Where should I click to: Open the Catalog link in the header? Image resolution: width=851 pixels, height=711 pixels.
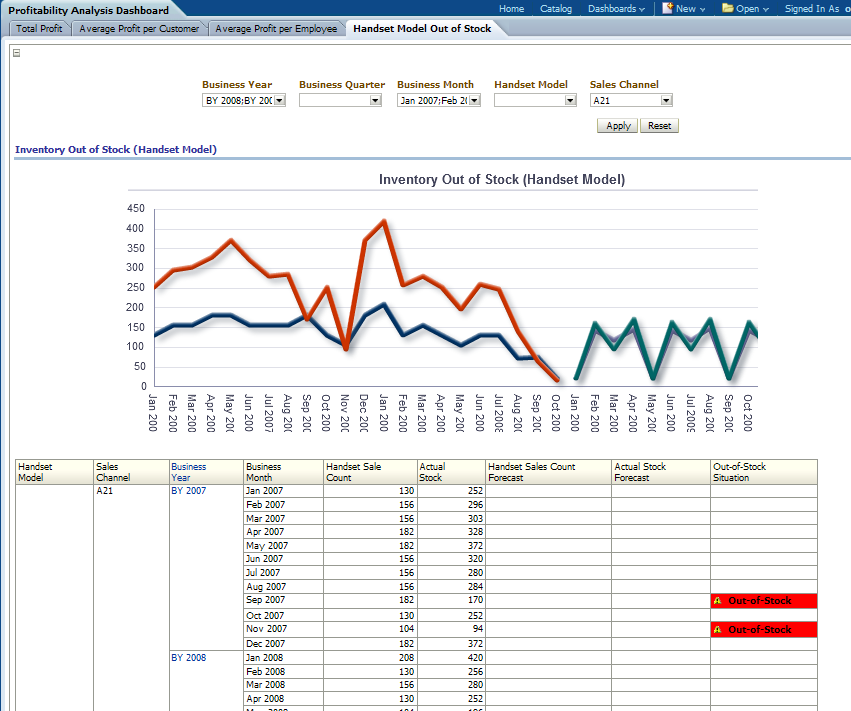coord(556,9)
